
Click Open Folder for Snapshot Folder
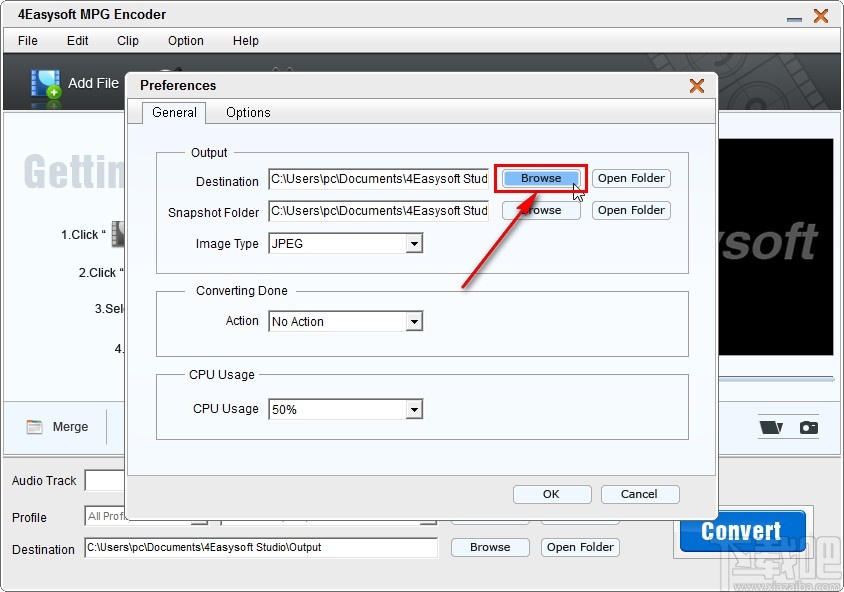[631, 210]
